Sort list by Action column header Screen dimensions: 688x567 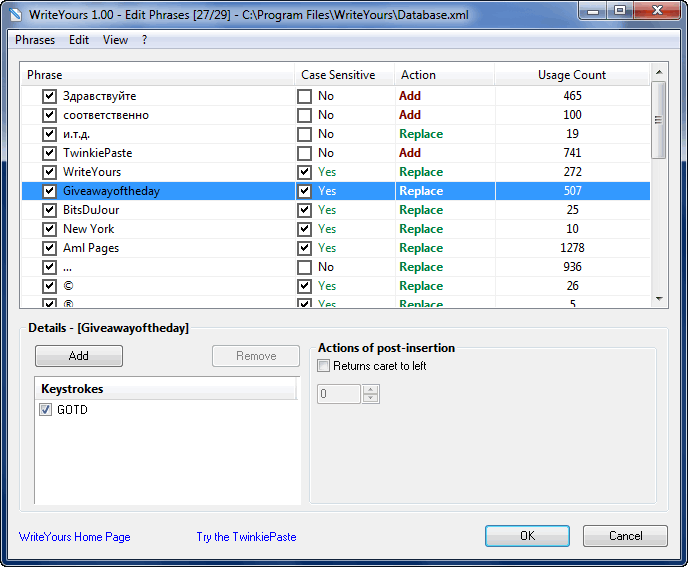(444, 75)
